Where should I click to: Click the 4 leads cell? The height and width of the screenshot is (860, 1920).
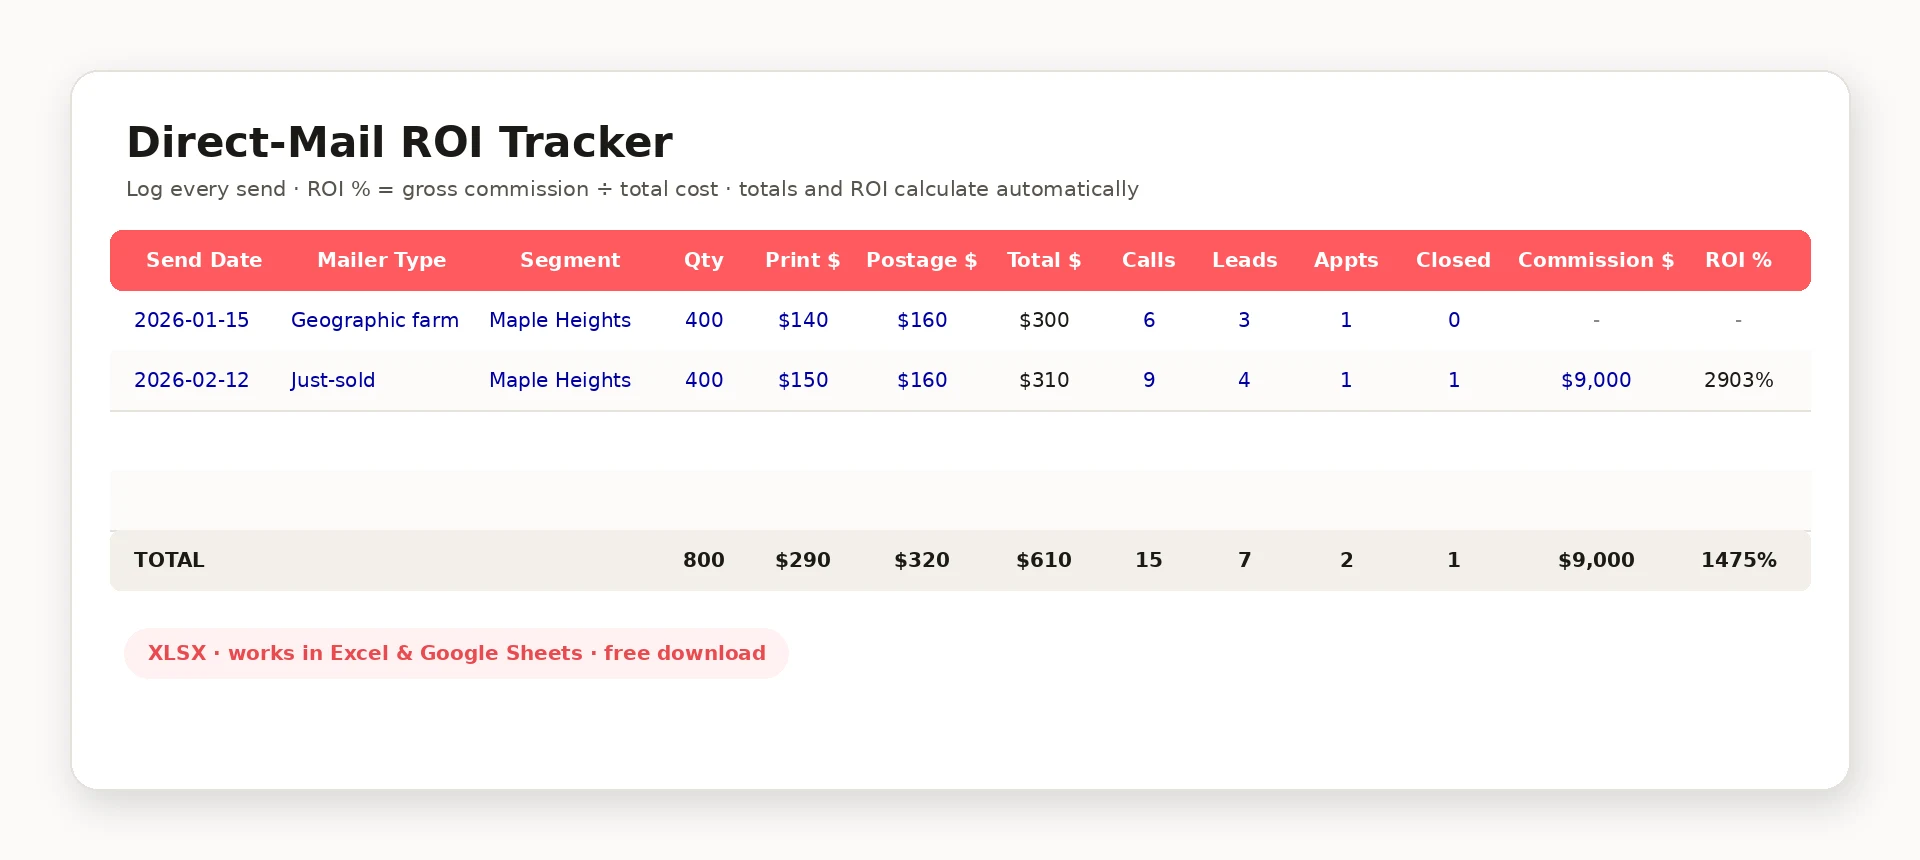(x=1245, y=380)
